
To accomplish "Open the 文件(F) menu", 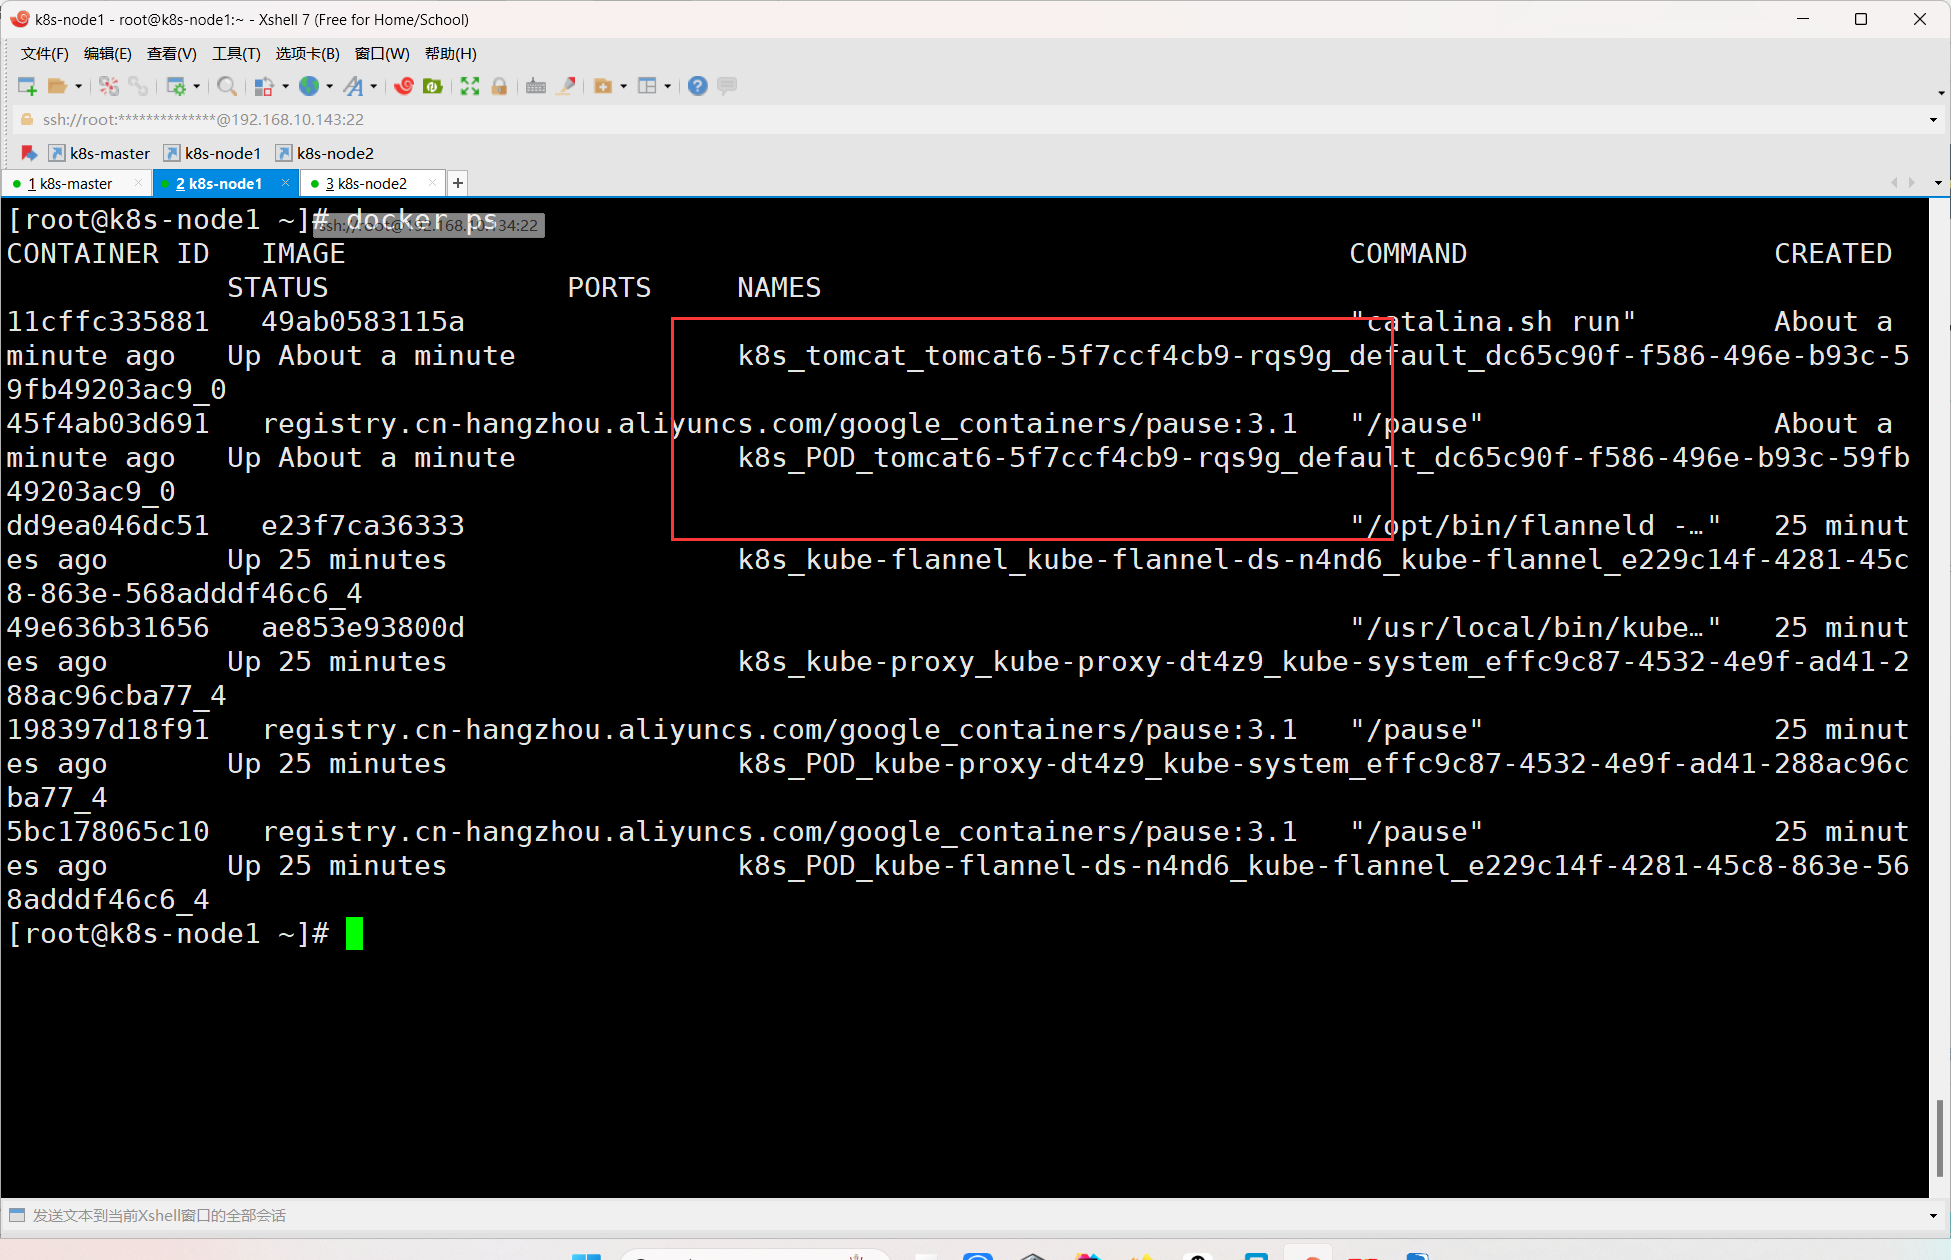I will point(45,53).
